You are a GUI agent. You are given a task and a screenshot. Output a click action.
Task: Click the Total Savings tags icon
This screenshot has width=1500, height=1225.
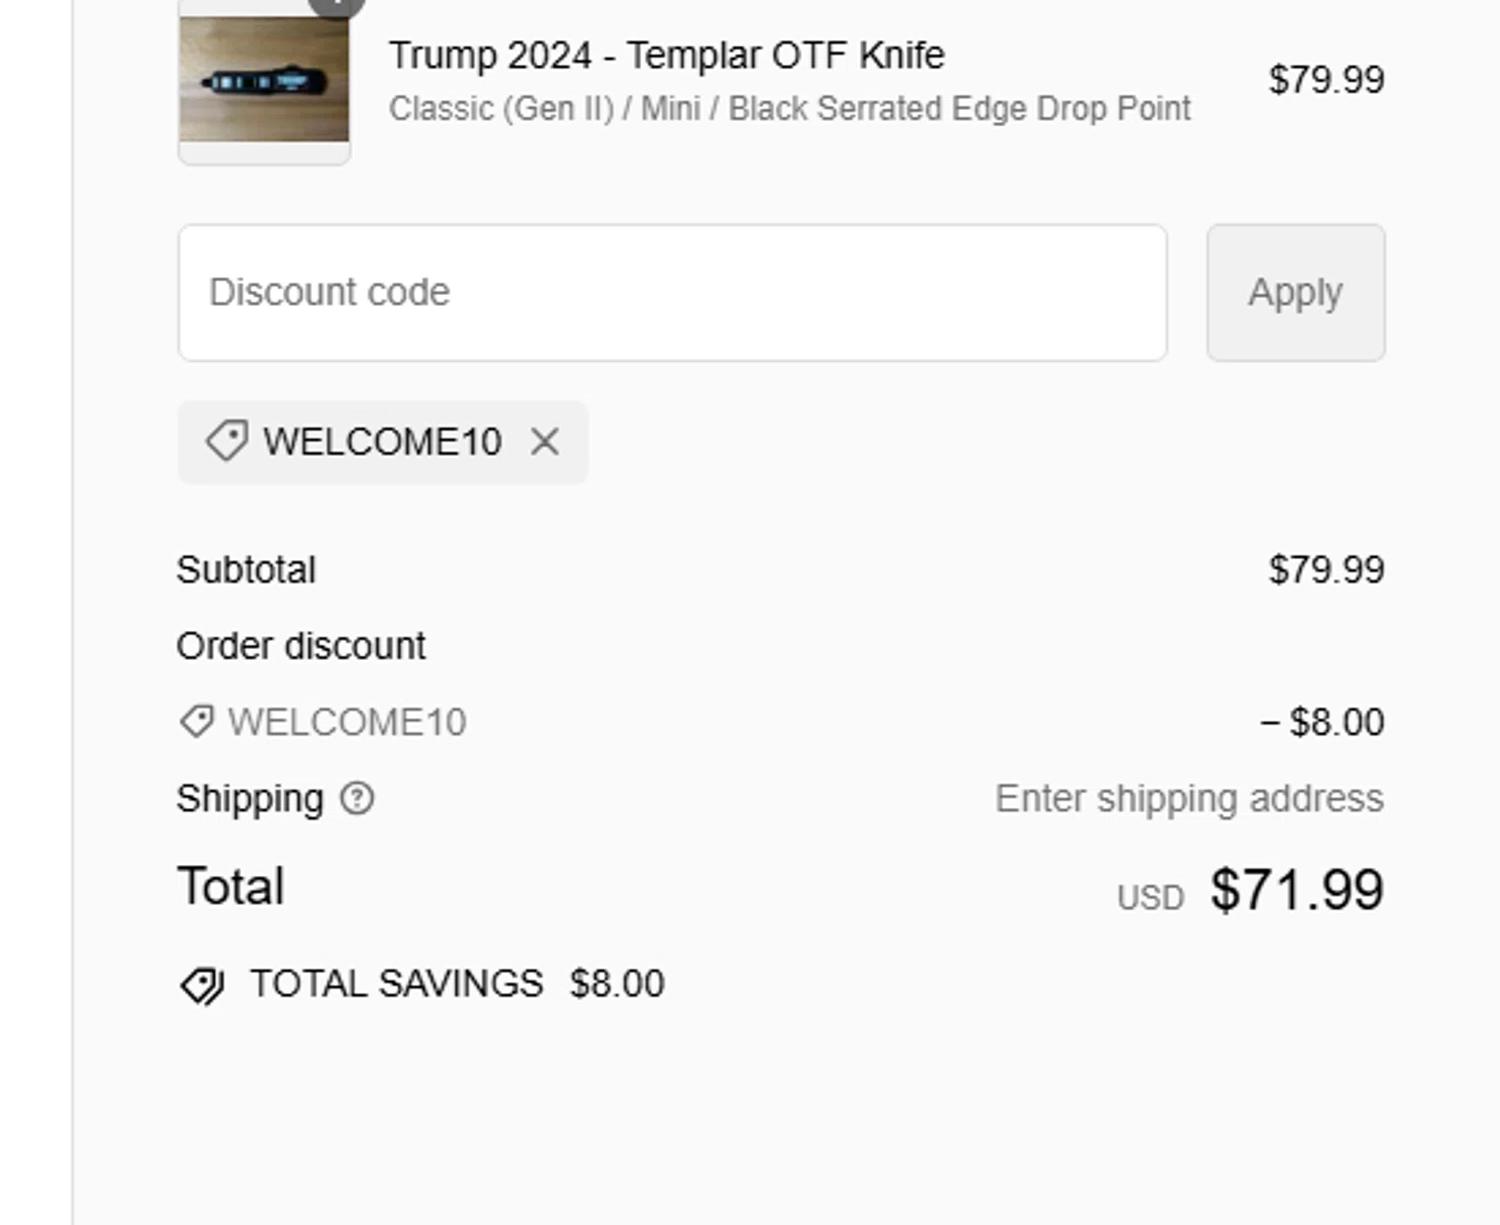pyautogui.click(x=202, y=985)
